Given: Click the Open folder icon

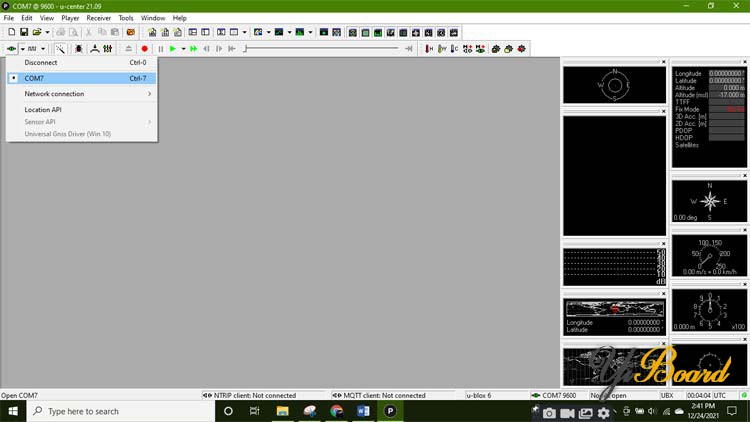Looking at the screenshot, I should [x=36, y=32].
